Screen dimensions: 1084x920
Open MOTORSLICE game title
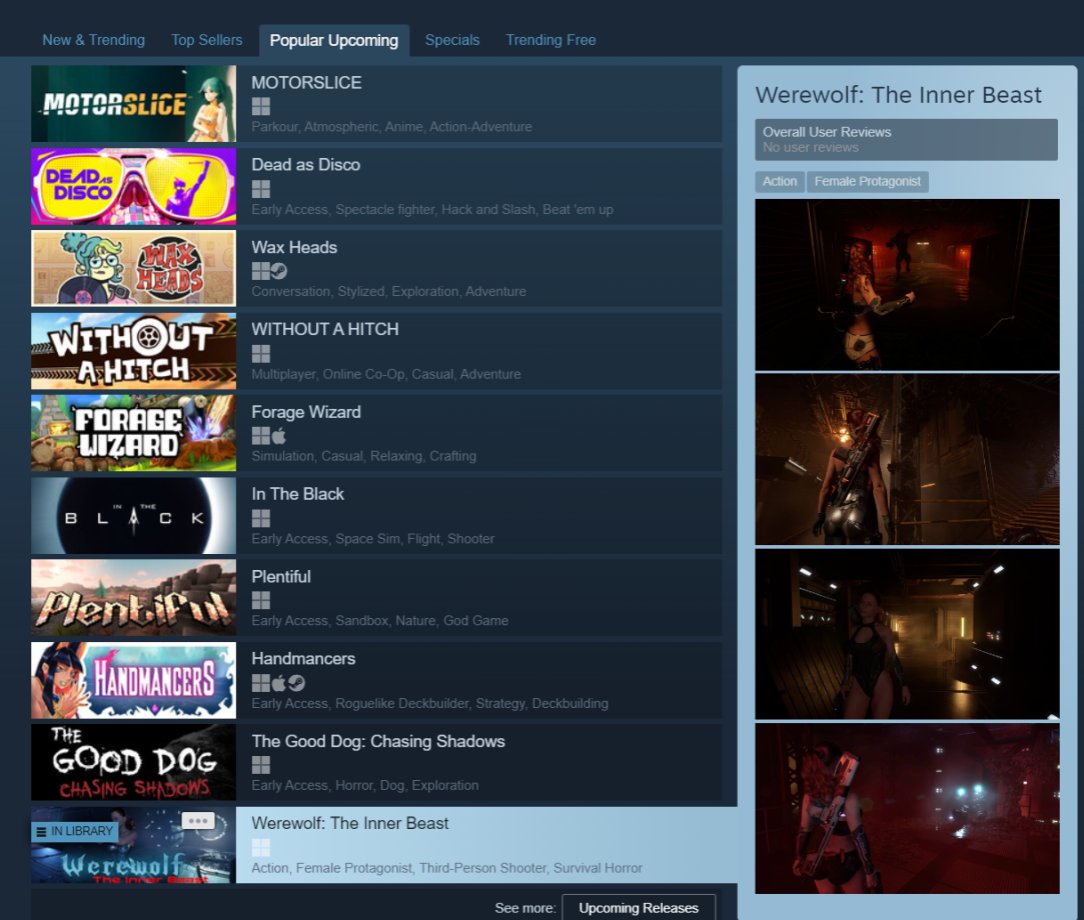[306, 83]
